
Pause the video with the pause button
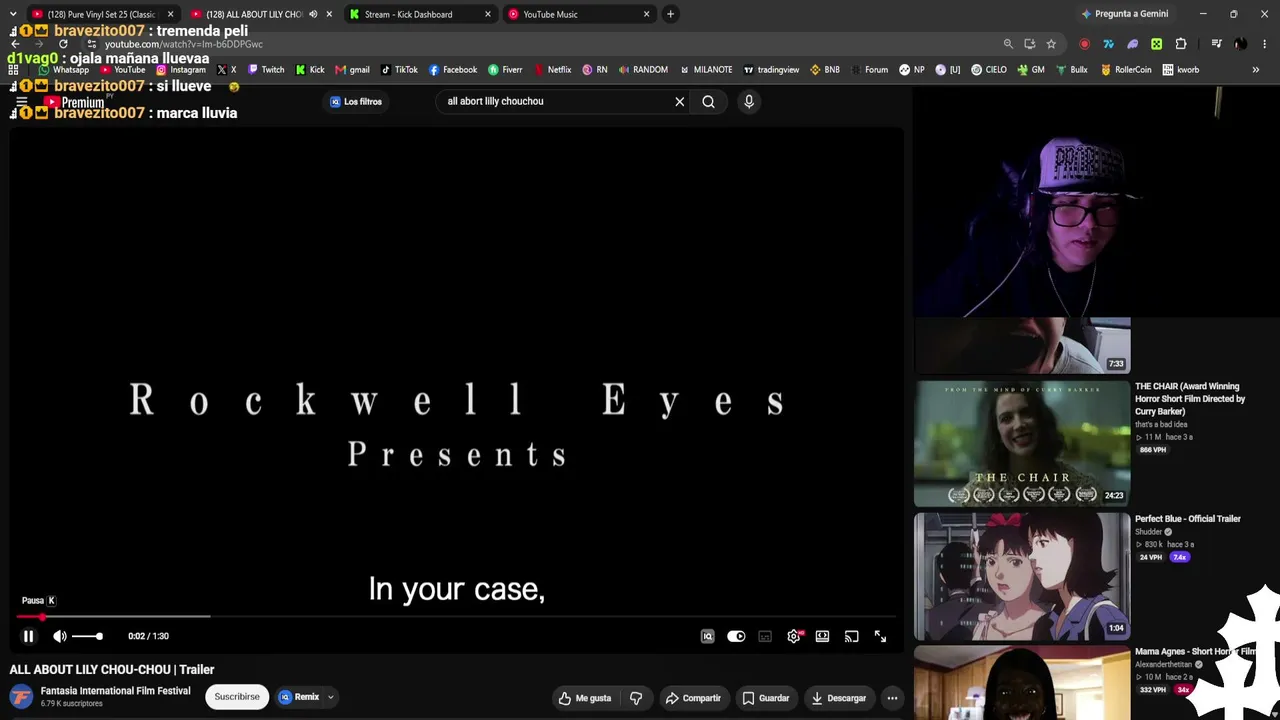tap(28, 636)
